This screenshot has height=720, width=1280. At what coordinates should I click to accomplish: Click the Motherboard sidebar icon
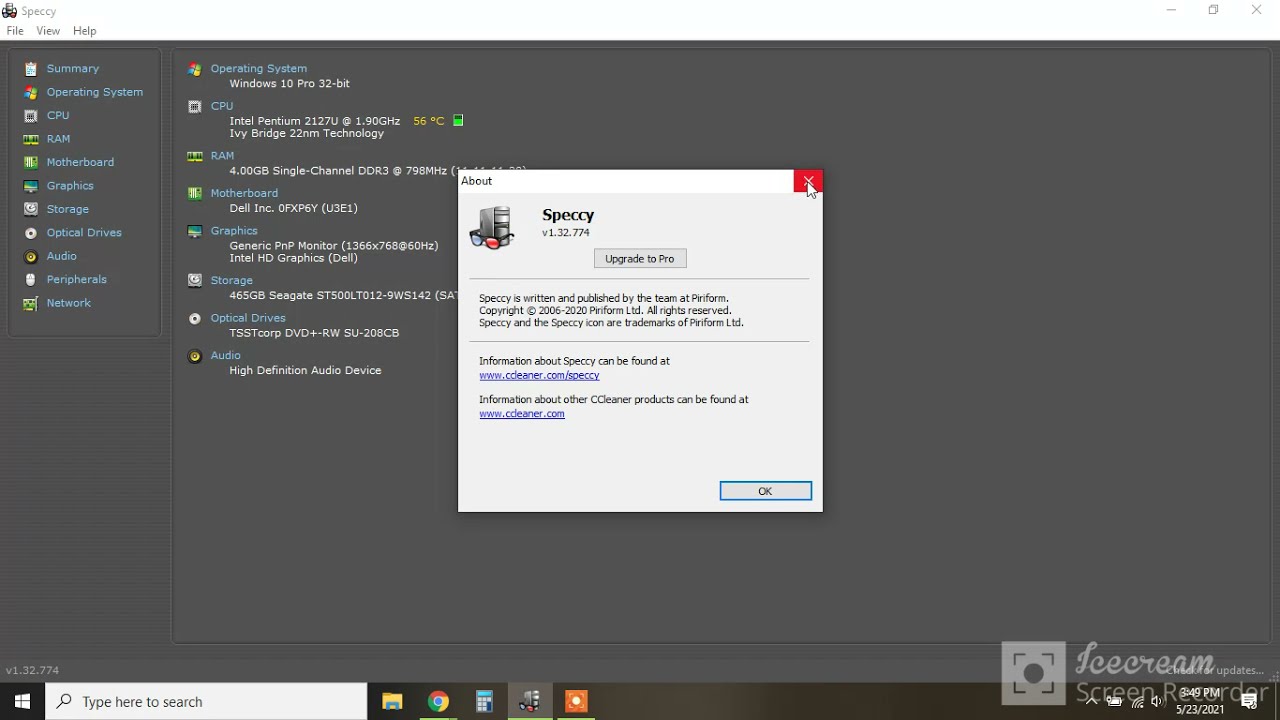point(31,162)
